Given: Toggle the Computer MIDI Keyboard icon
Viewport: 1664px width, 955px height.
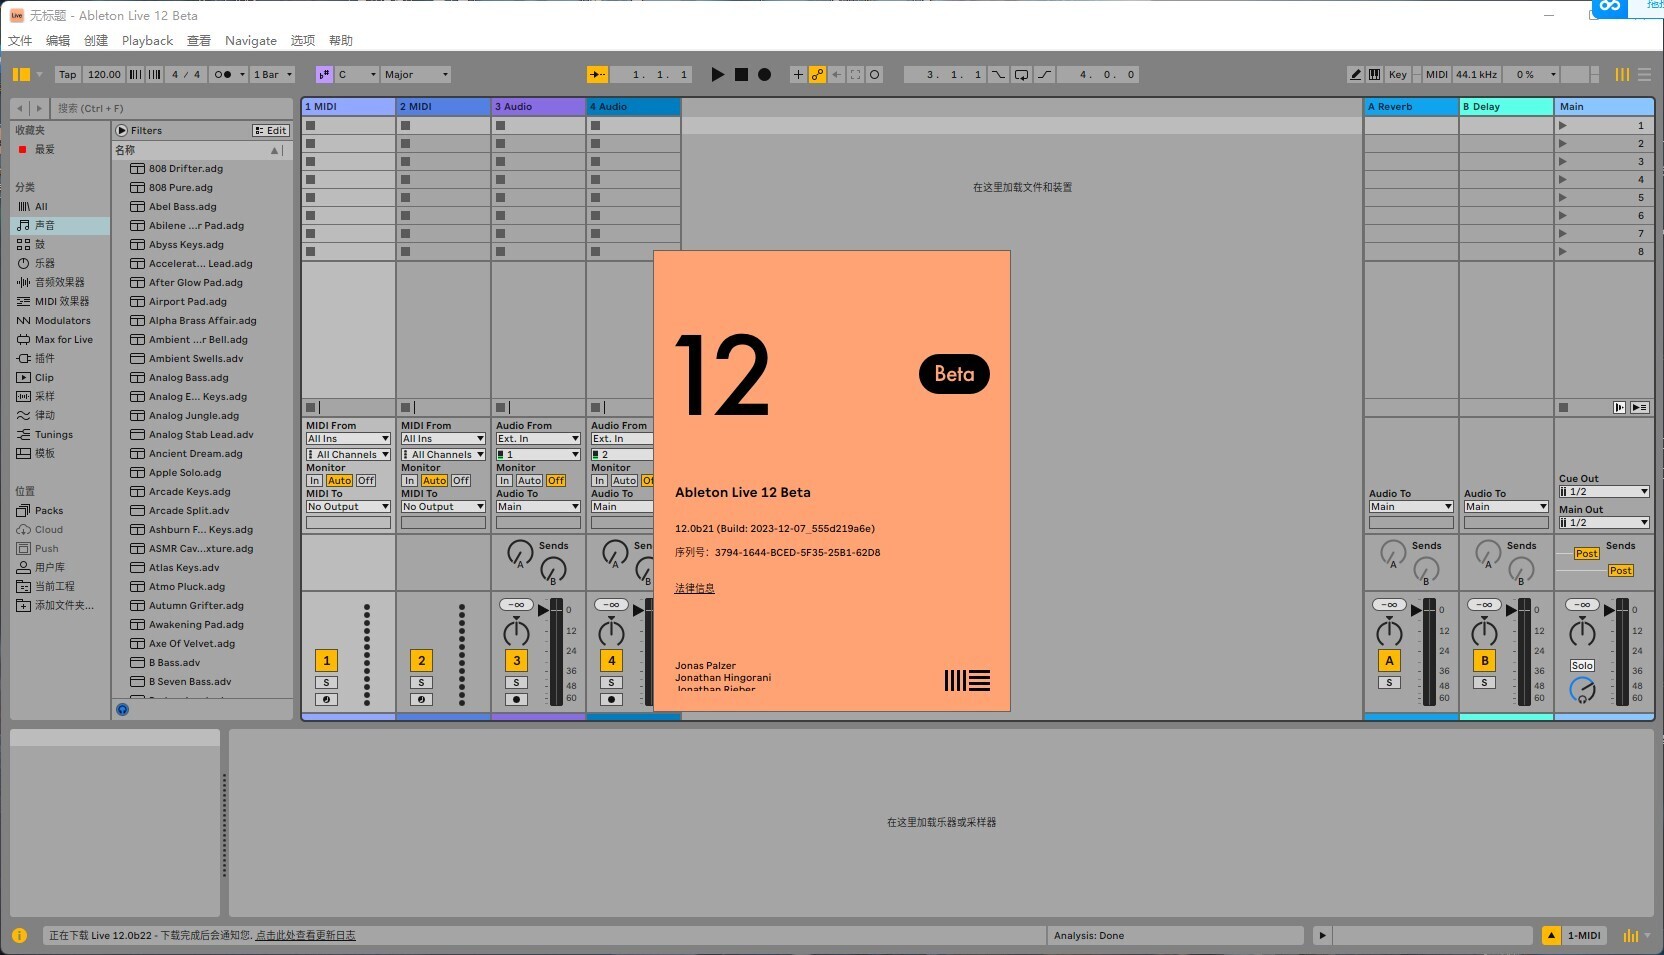Looking at the screenshot, I should click(x=1374, y=74).
